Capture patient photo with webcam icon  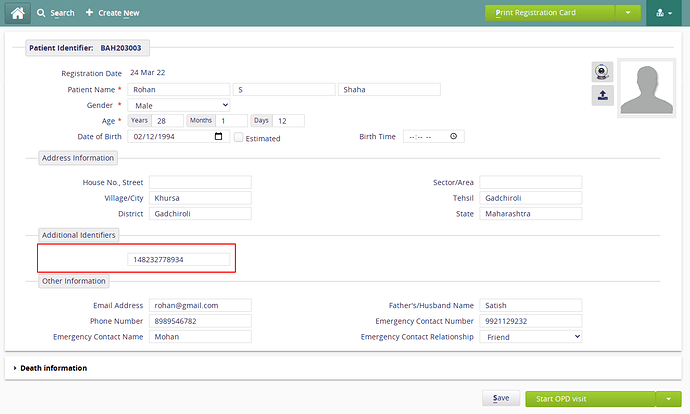[602, 72]
